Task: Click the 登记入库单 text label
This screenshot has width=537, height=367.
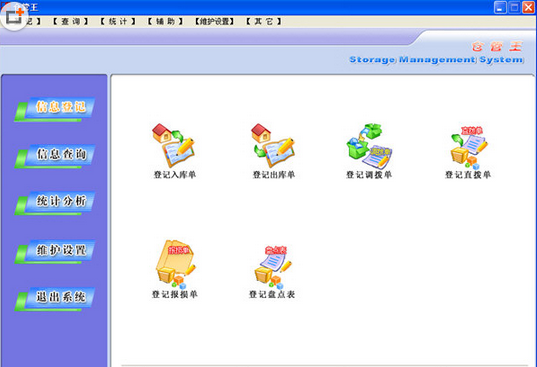Action: (x=175, y=175)
